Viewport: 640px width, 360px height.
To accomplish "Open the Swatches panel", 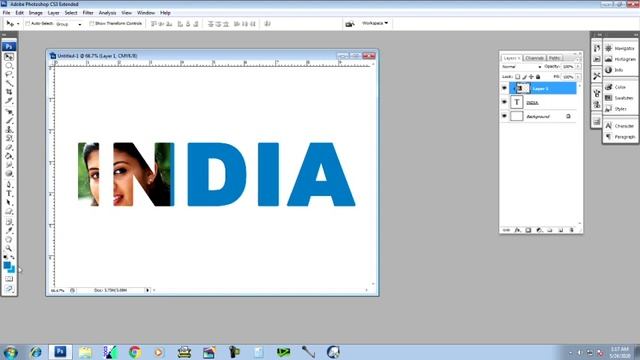I will pyautogui.click(x=619, y=98).
